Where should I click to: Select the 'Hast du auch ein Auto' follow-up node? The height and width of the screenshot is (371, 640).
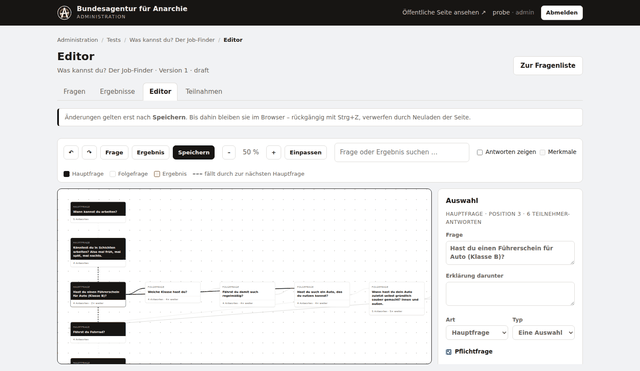322,294
